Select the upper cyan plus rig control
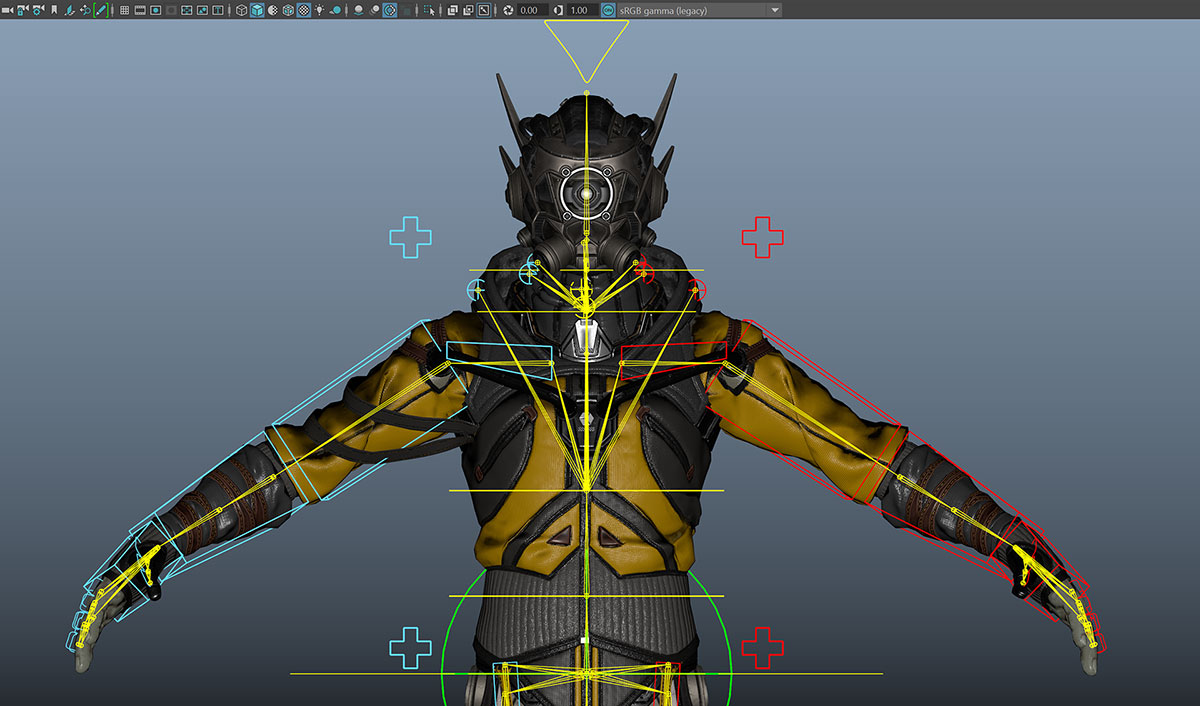The width and height of the screenshot is (1200, 706). coord(410,237)
